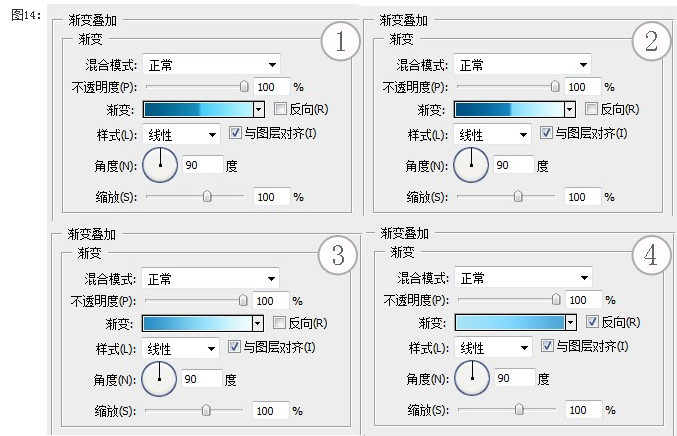
Task: Toggle 与图层对齐 checkbox in panel 3
Action: tap(235, 347)
